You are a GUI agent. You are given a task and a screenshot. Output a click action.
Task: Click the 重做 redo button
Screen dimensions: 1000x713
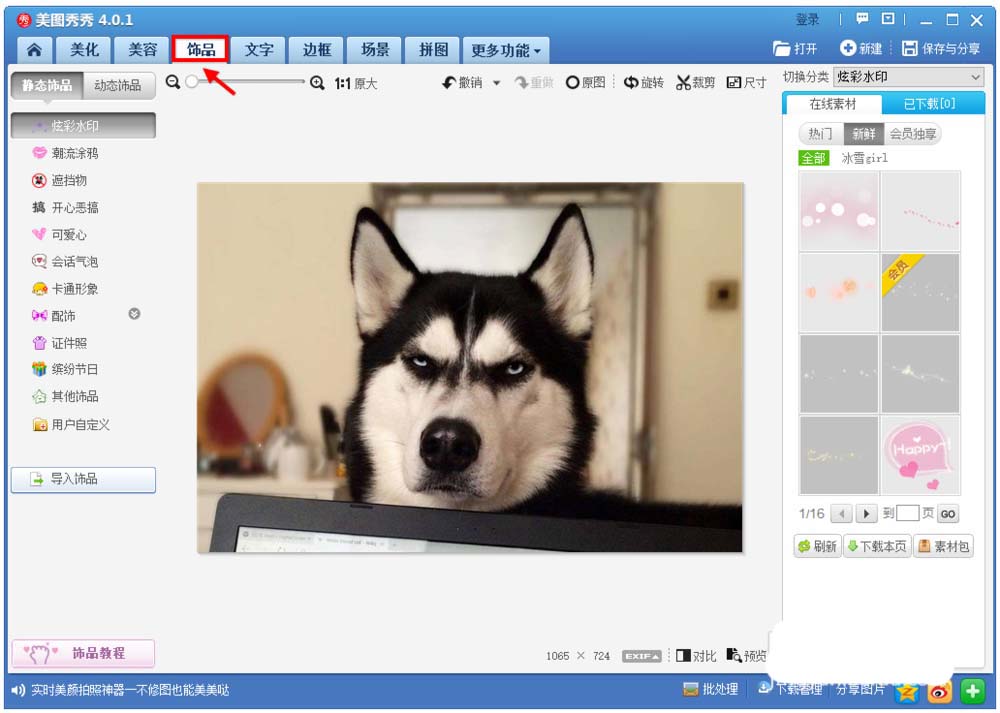click(534, 83)
